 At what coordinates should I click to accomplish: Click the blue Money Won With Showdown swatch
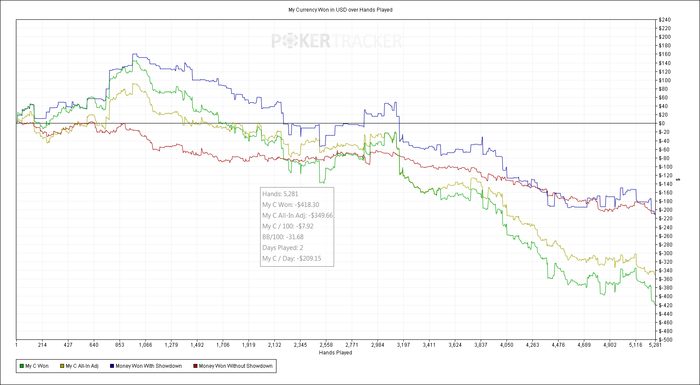pyautogui.click(x=112, y=366)
